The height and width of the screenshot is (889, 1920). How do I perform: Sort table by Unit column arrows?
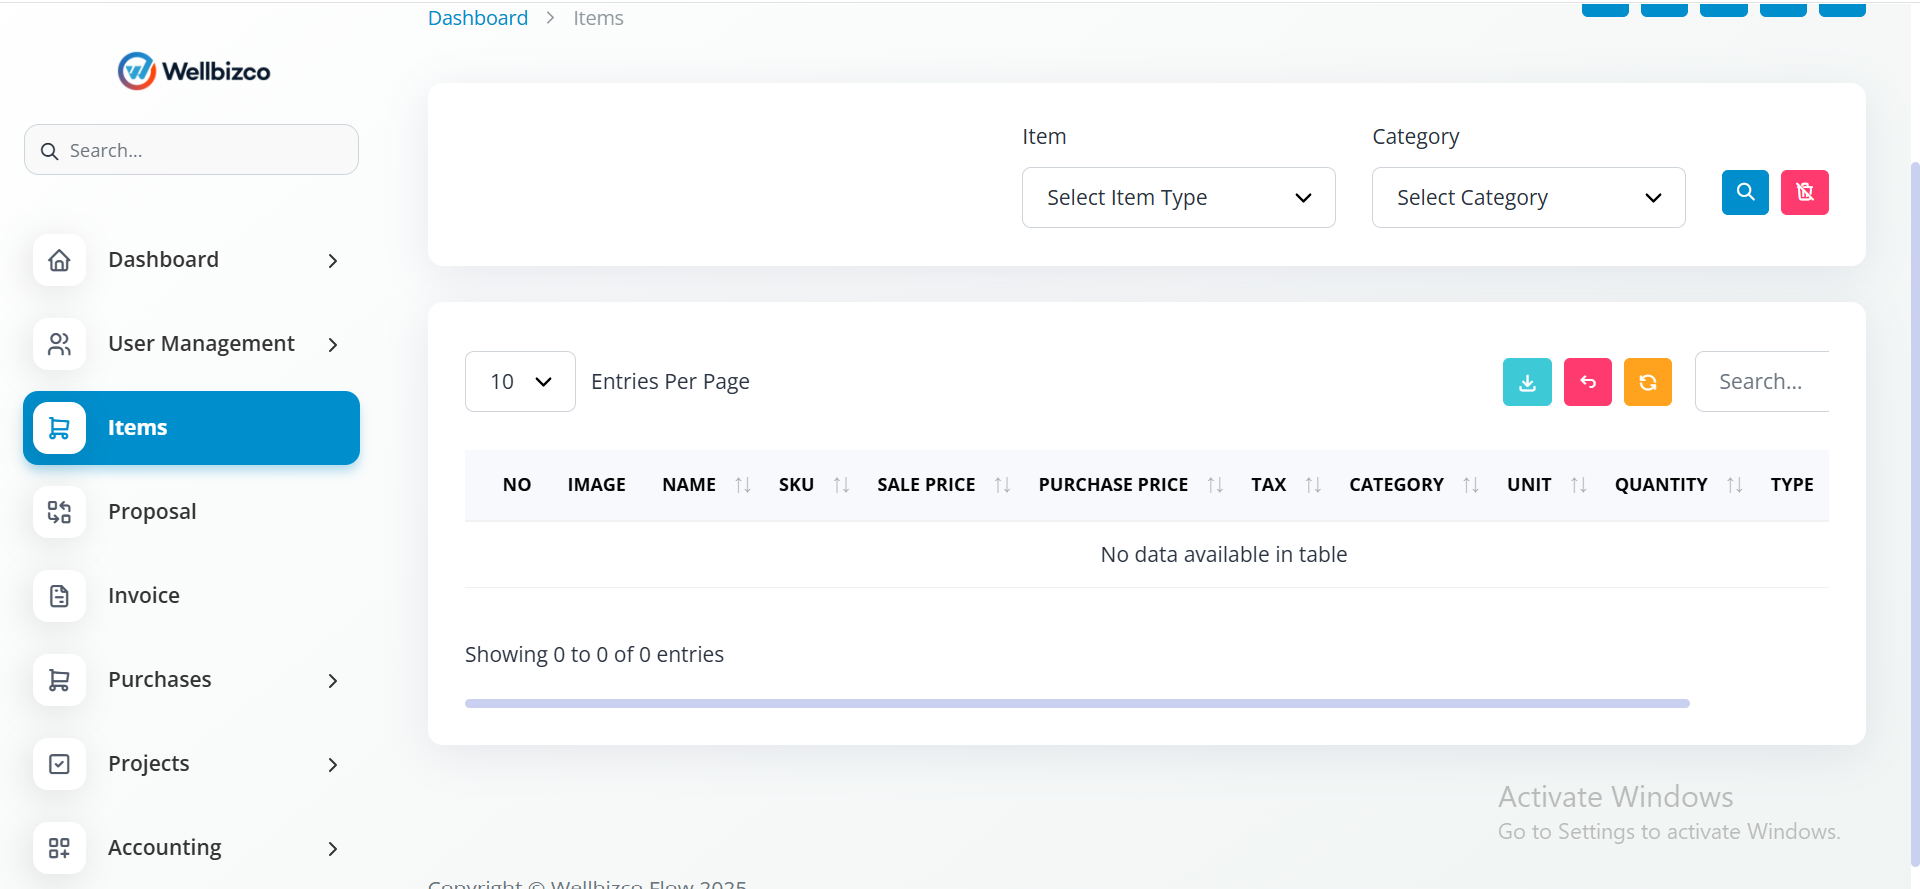pyautogui.click(x=1579, y=485)
